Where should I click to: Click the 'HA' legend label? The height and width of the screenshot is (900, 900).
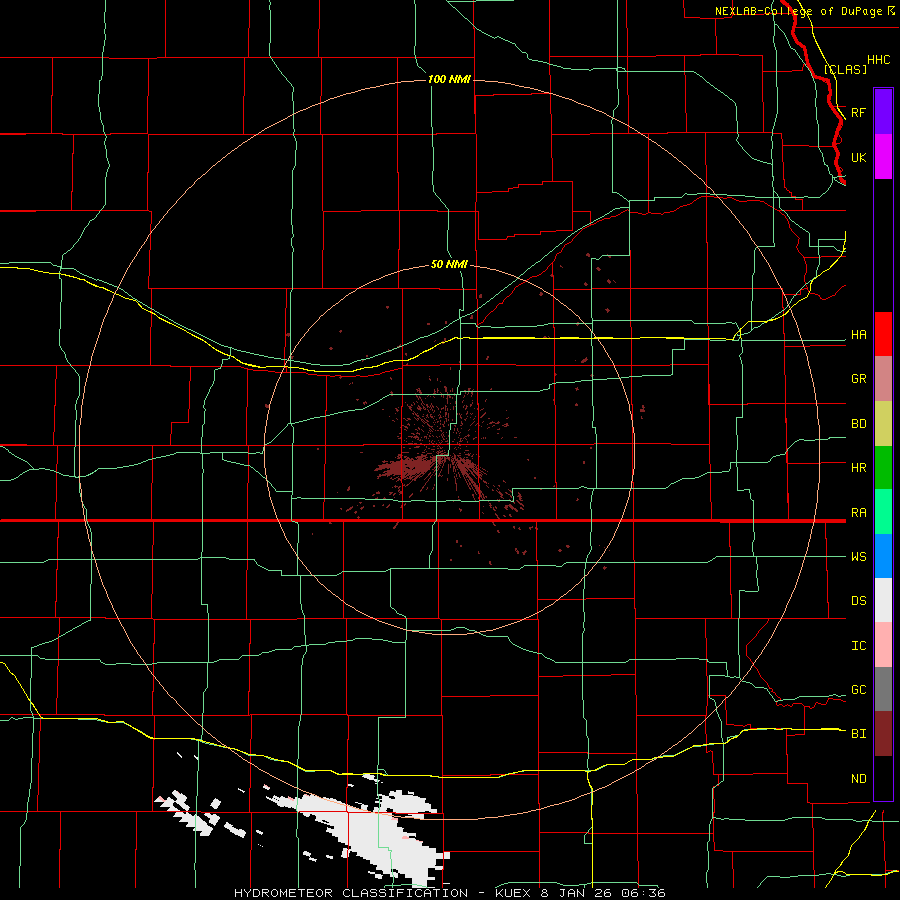[858, 335]
